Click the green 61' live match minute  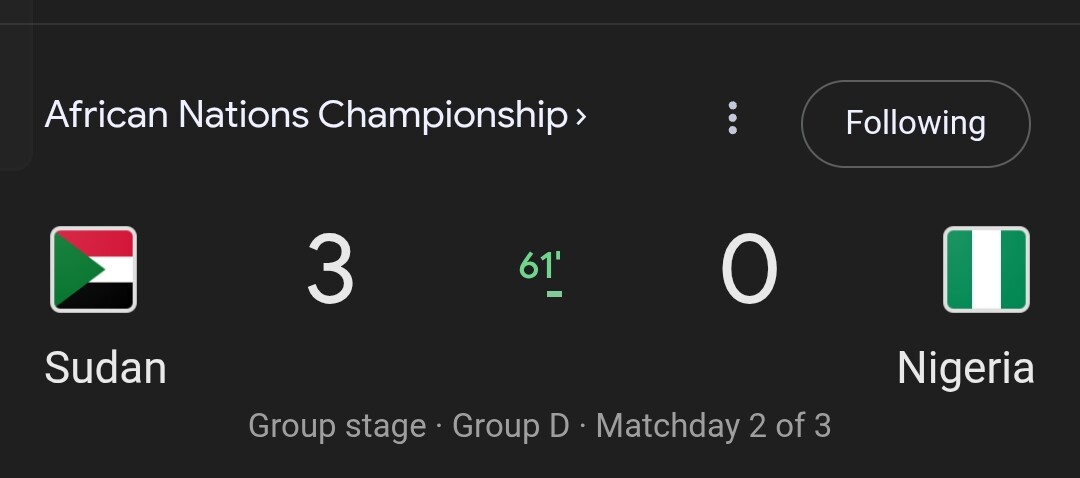[540, 265]
